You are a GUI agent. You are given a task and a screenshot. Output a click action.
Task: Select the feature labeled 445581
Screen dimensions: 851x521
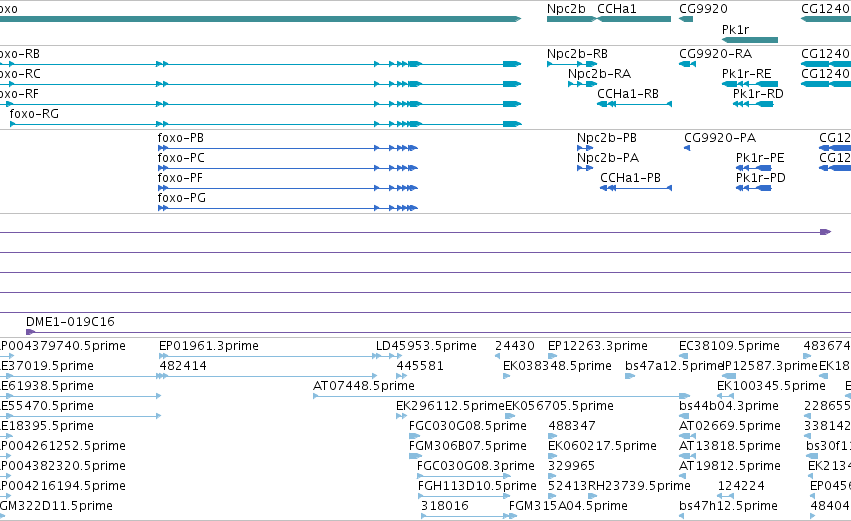click(420, 366)
